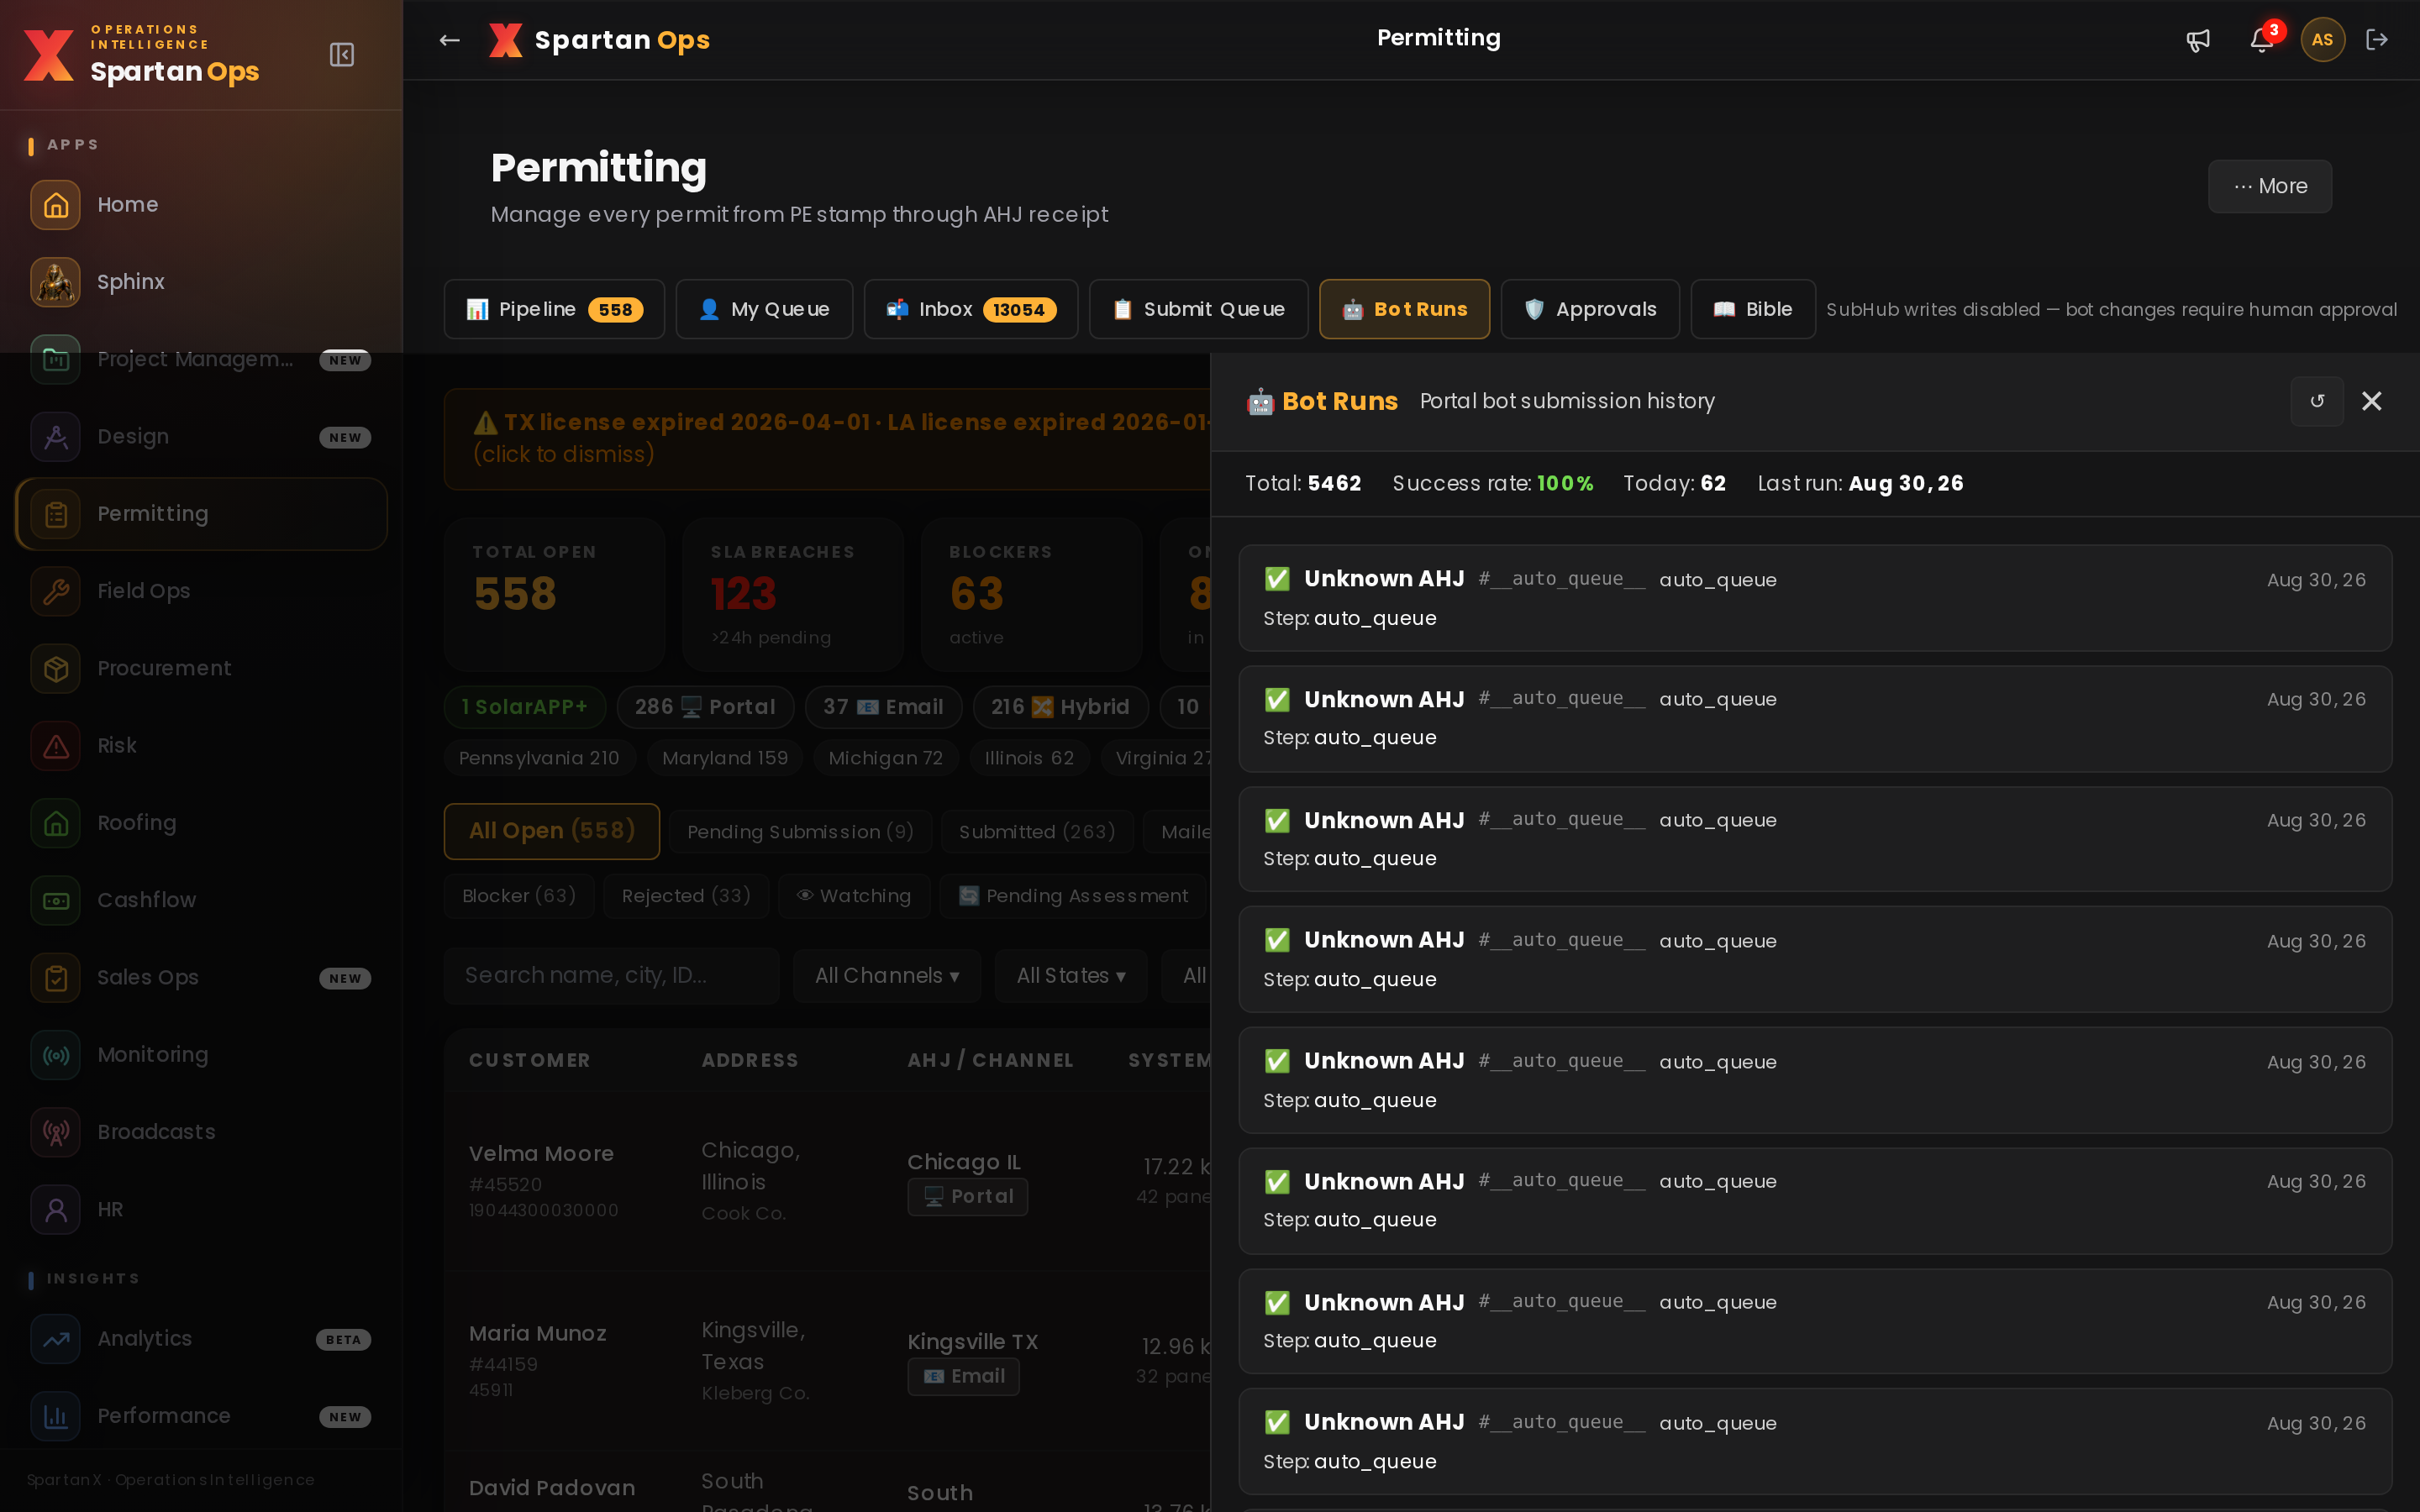Open the Design app icon
Screen dimensions: 2420x1512
tap(55, 437)
